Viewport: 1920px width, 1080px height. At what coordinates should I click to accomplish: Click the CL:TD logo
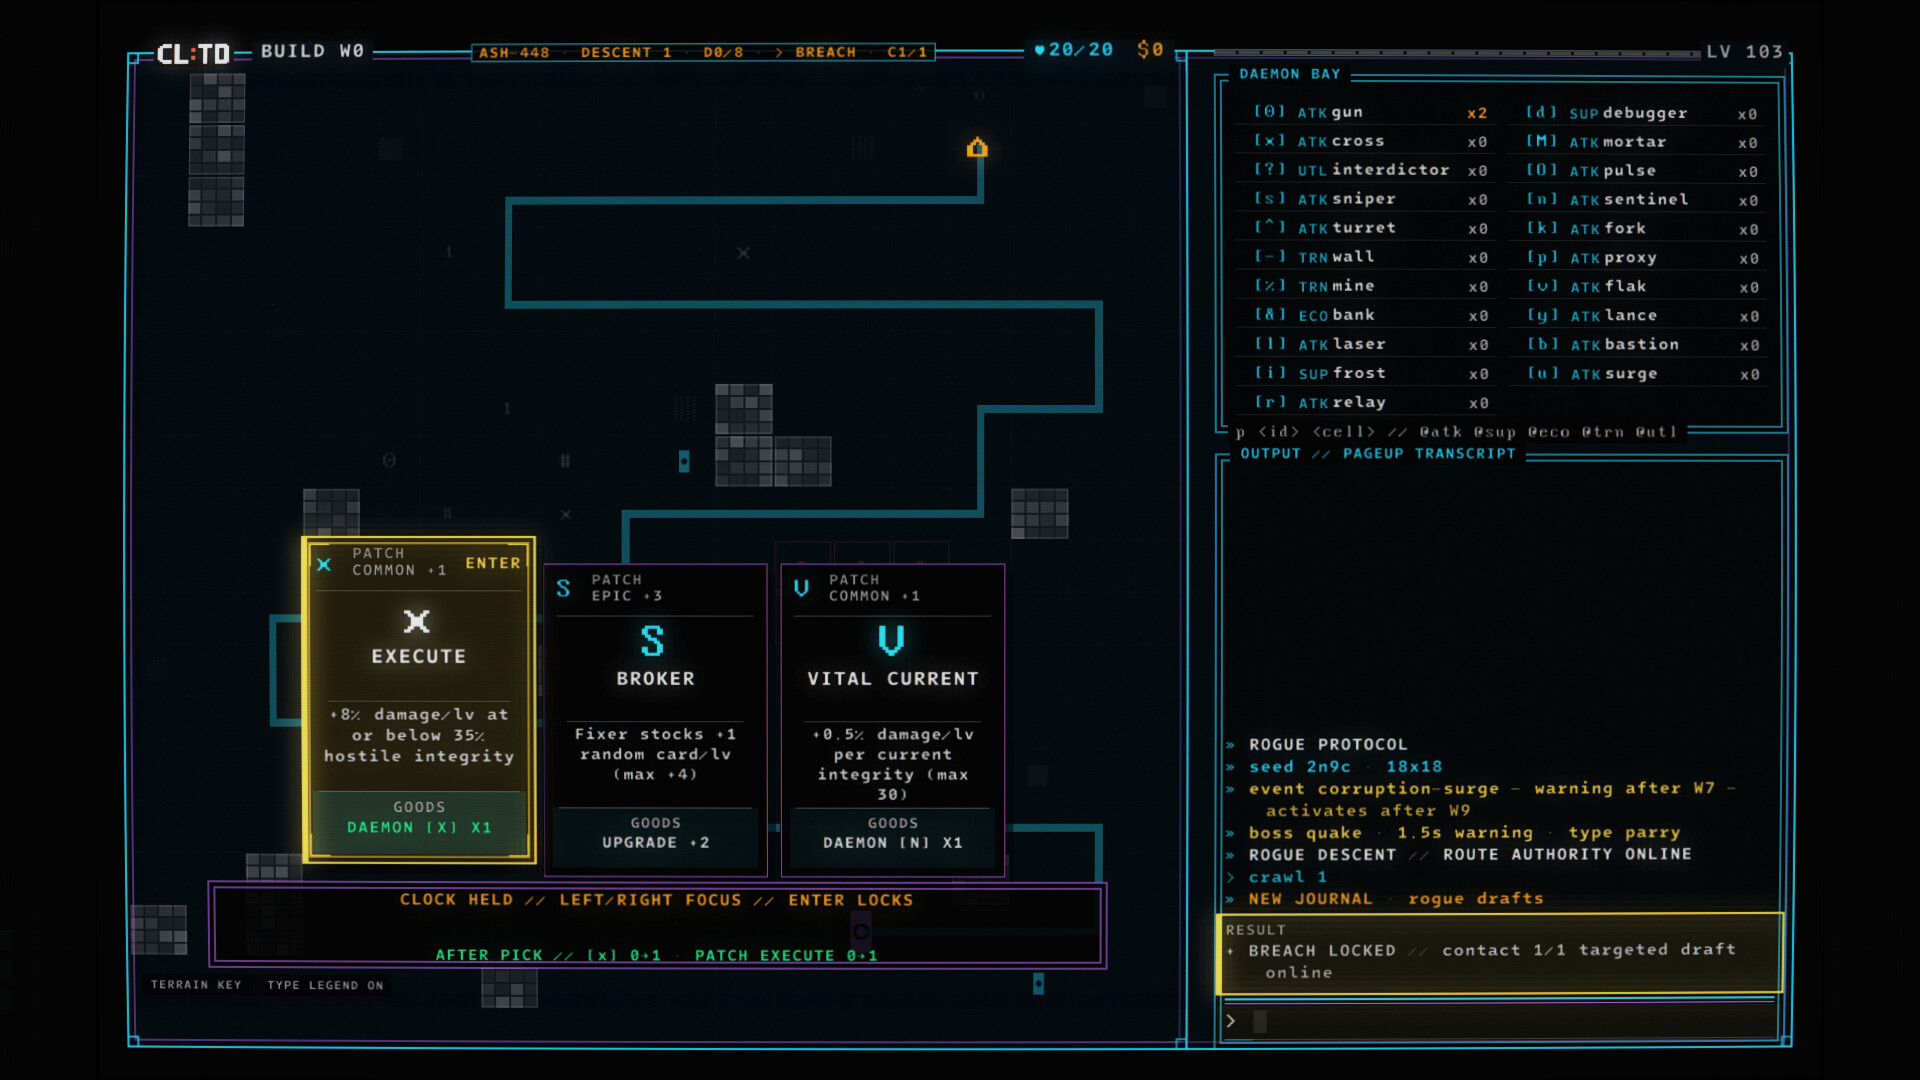pos(193,53)
